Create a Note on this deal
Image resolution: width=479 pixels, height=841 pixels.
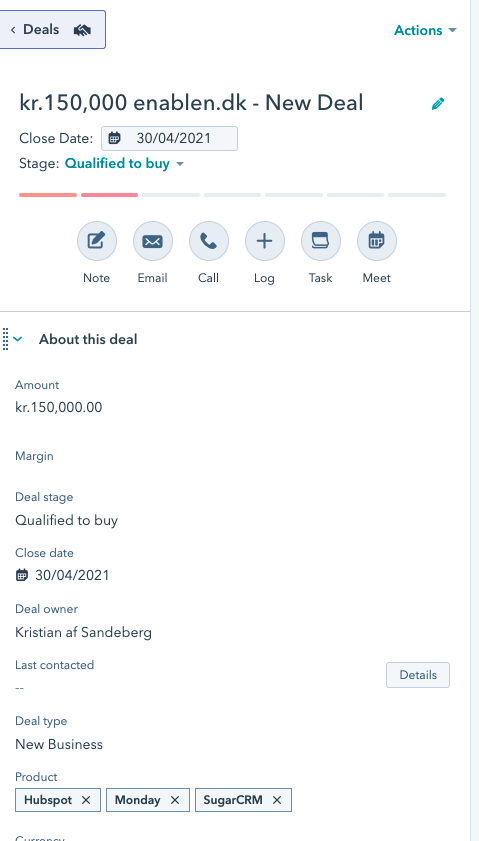(97, 241)
